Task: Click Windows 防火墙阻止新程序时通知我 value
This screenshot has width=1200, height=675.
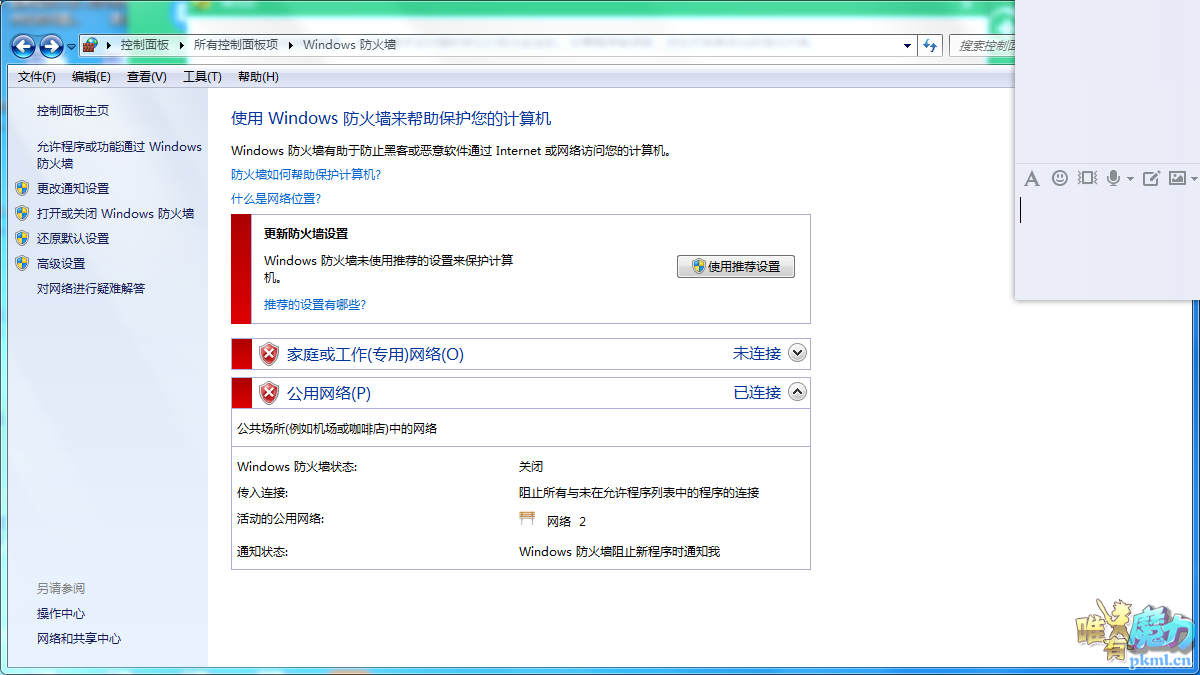Action: click(619, 551)
